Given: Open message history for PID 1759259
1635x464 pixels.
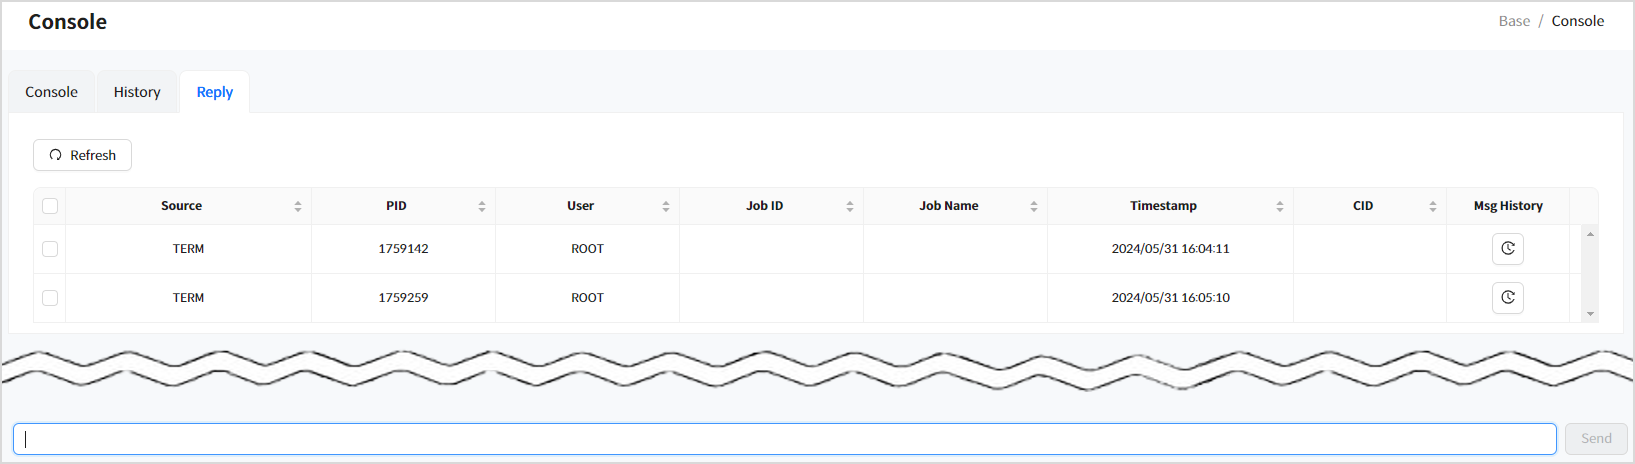Looking at the screenshot, I should pyautogui.click(x=1507, y=298).
